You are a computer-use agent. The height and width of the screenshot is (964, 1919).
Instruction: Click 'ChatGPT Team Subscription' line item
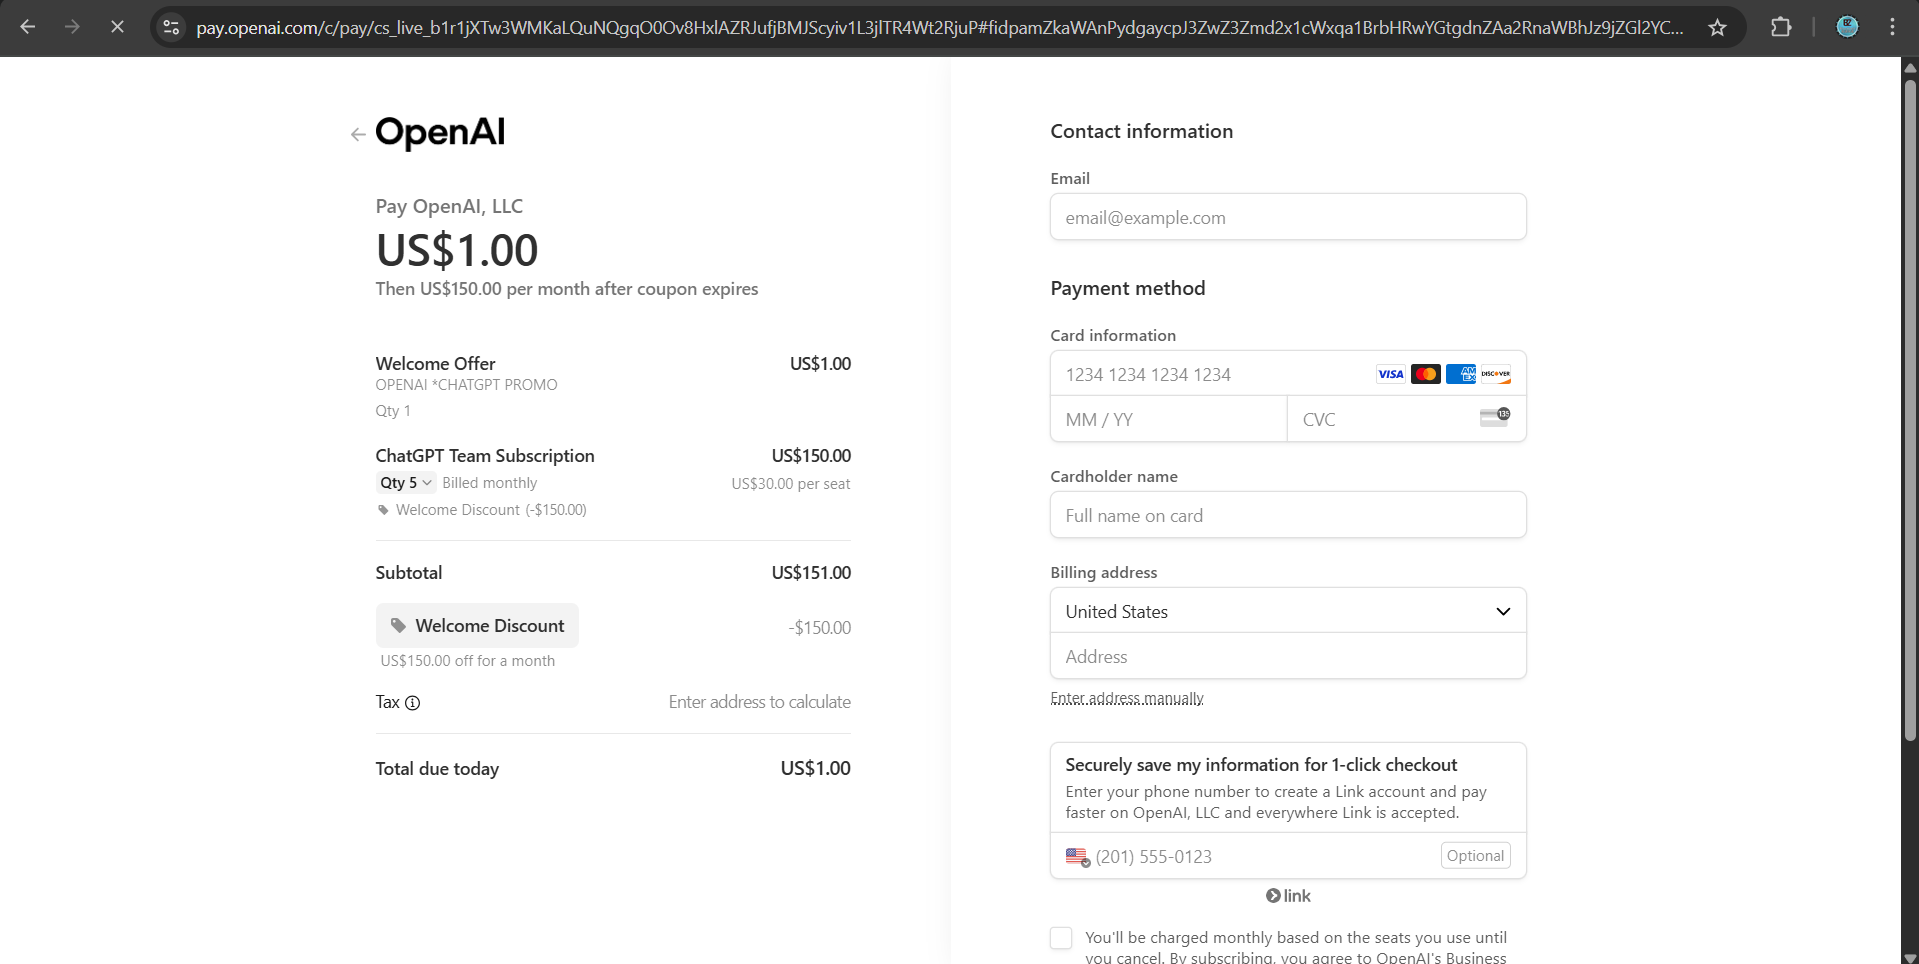point(485,456)
